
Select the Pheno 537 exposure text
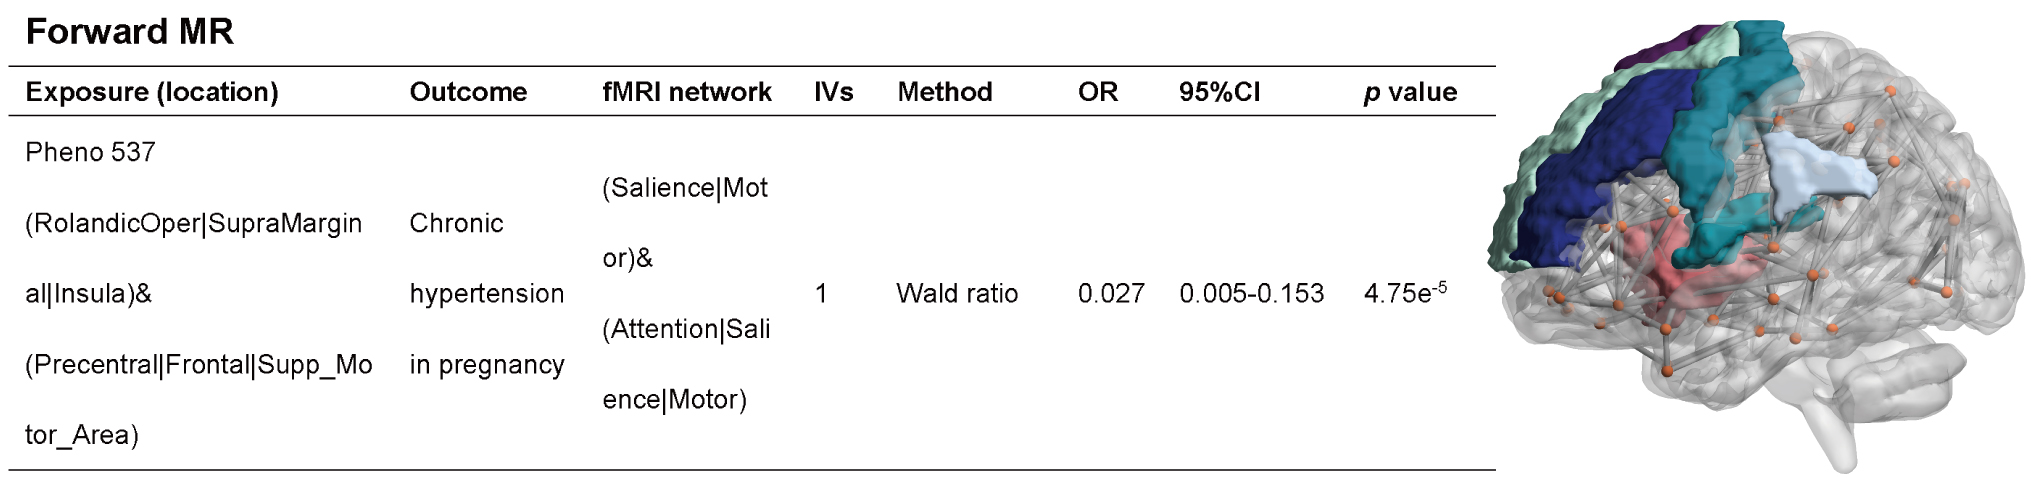click(90, 152)
